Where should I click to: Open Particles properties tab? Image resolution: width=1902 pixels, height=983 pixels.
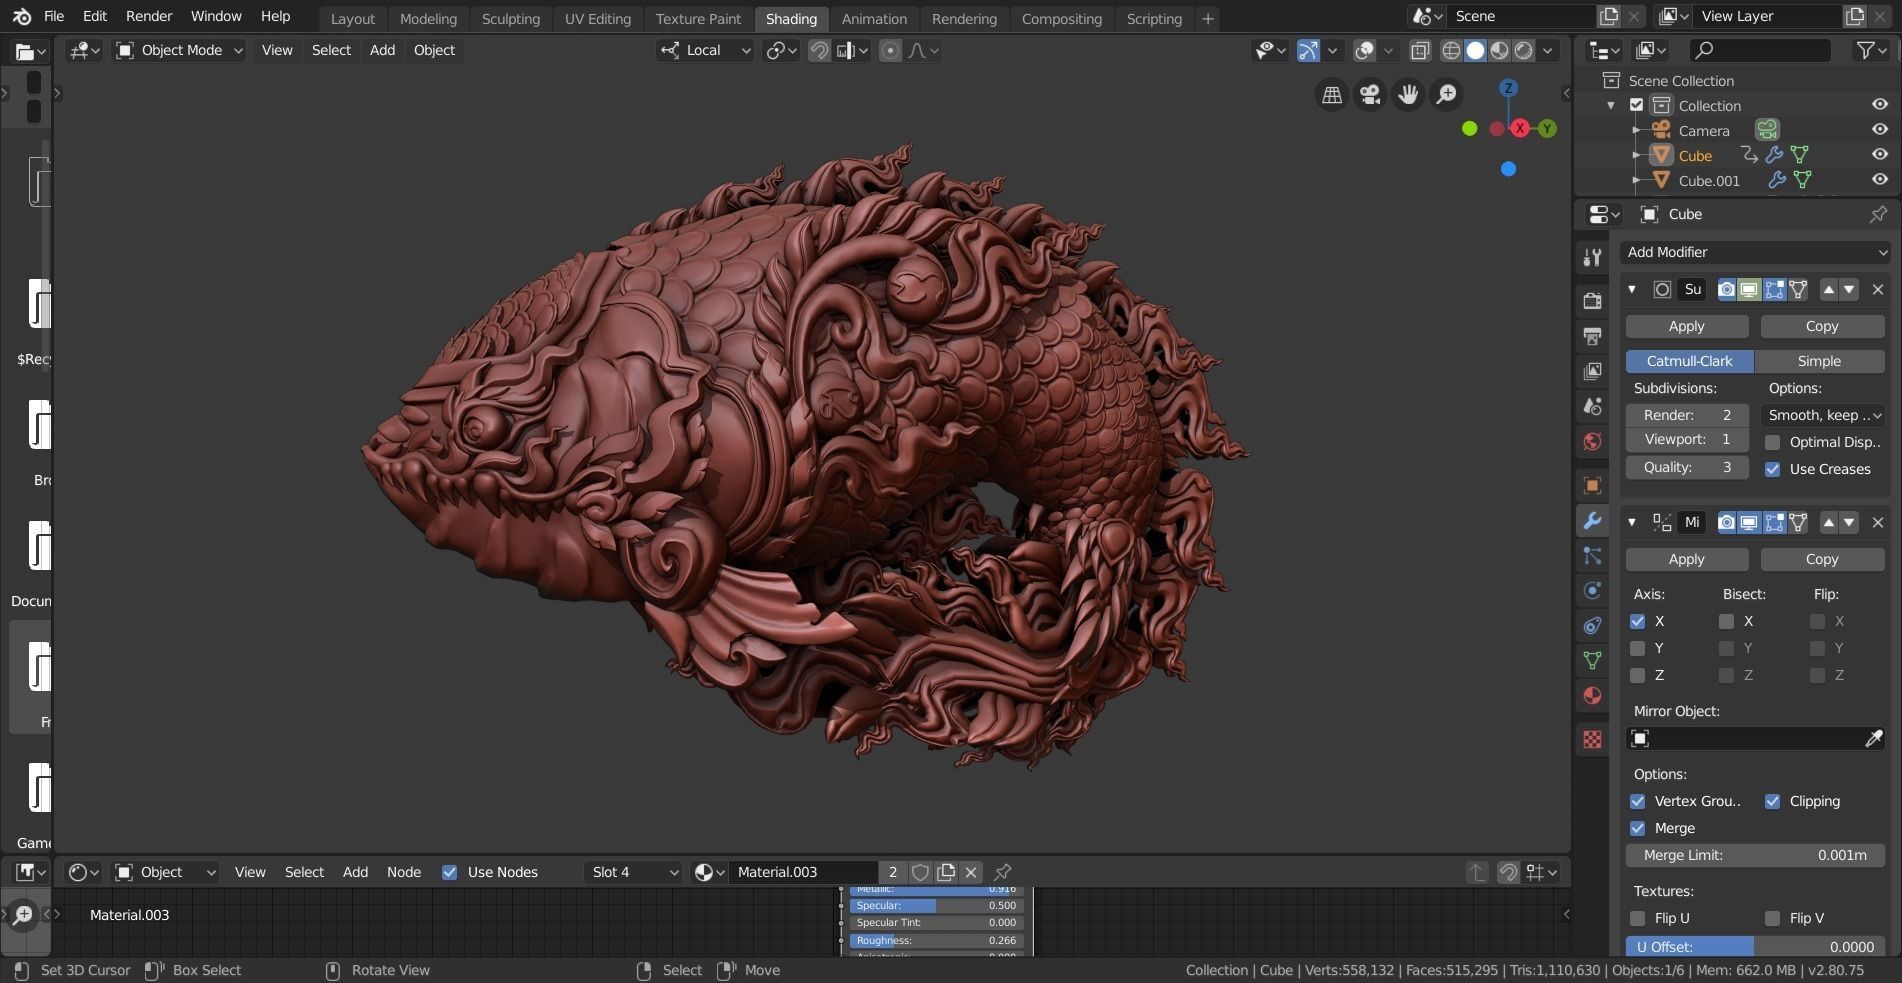point(1592,556)
